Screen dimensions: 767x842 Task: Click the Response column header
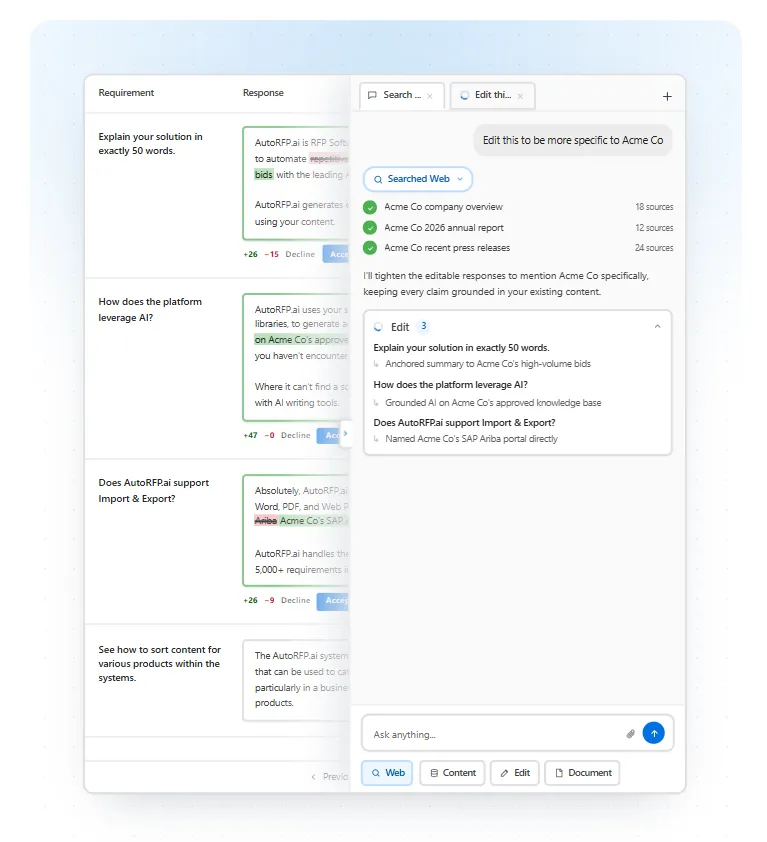click(263, 92)
